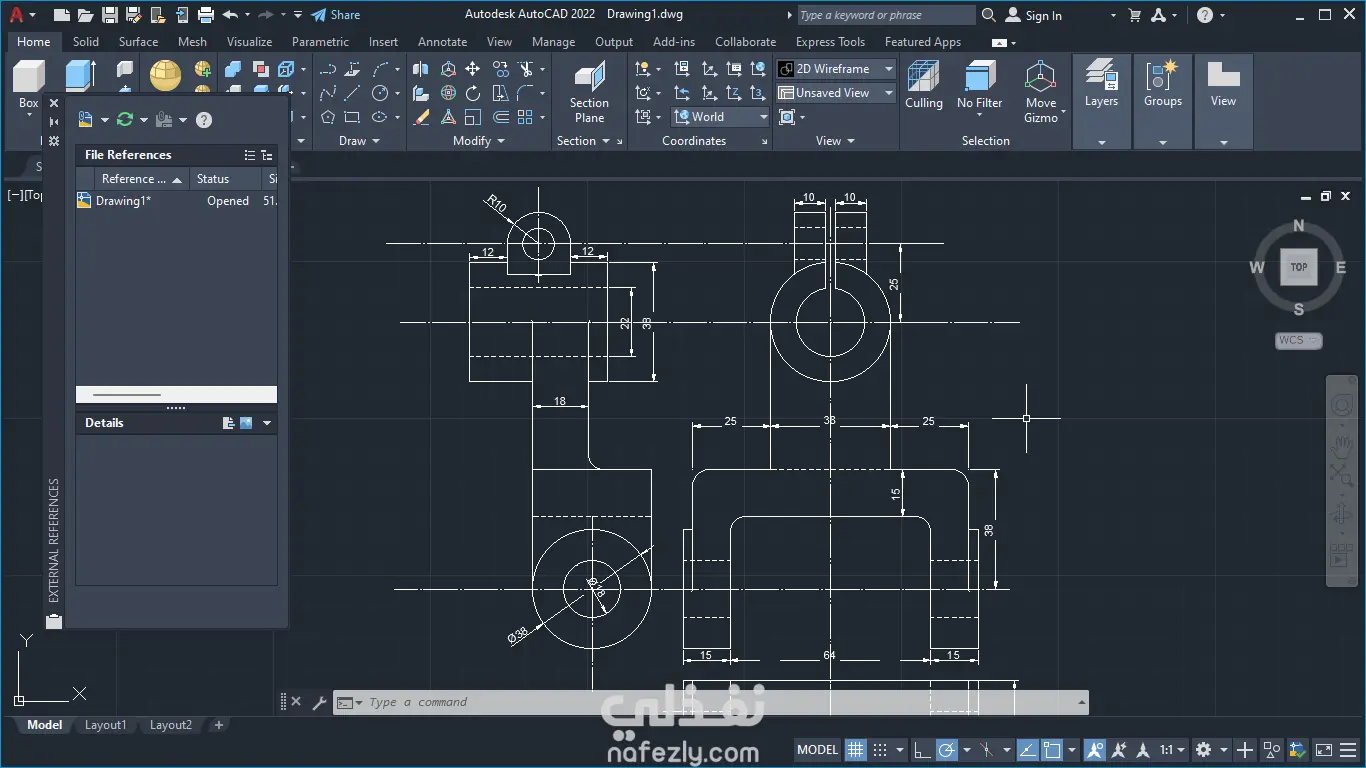Screen dimensions: 1366x768
Task: Open the Unsaved View dropdown
Action: point(836,93)
